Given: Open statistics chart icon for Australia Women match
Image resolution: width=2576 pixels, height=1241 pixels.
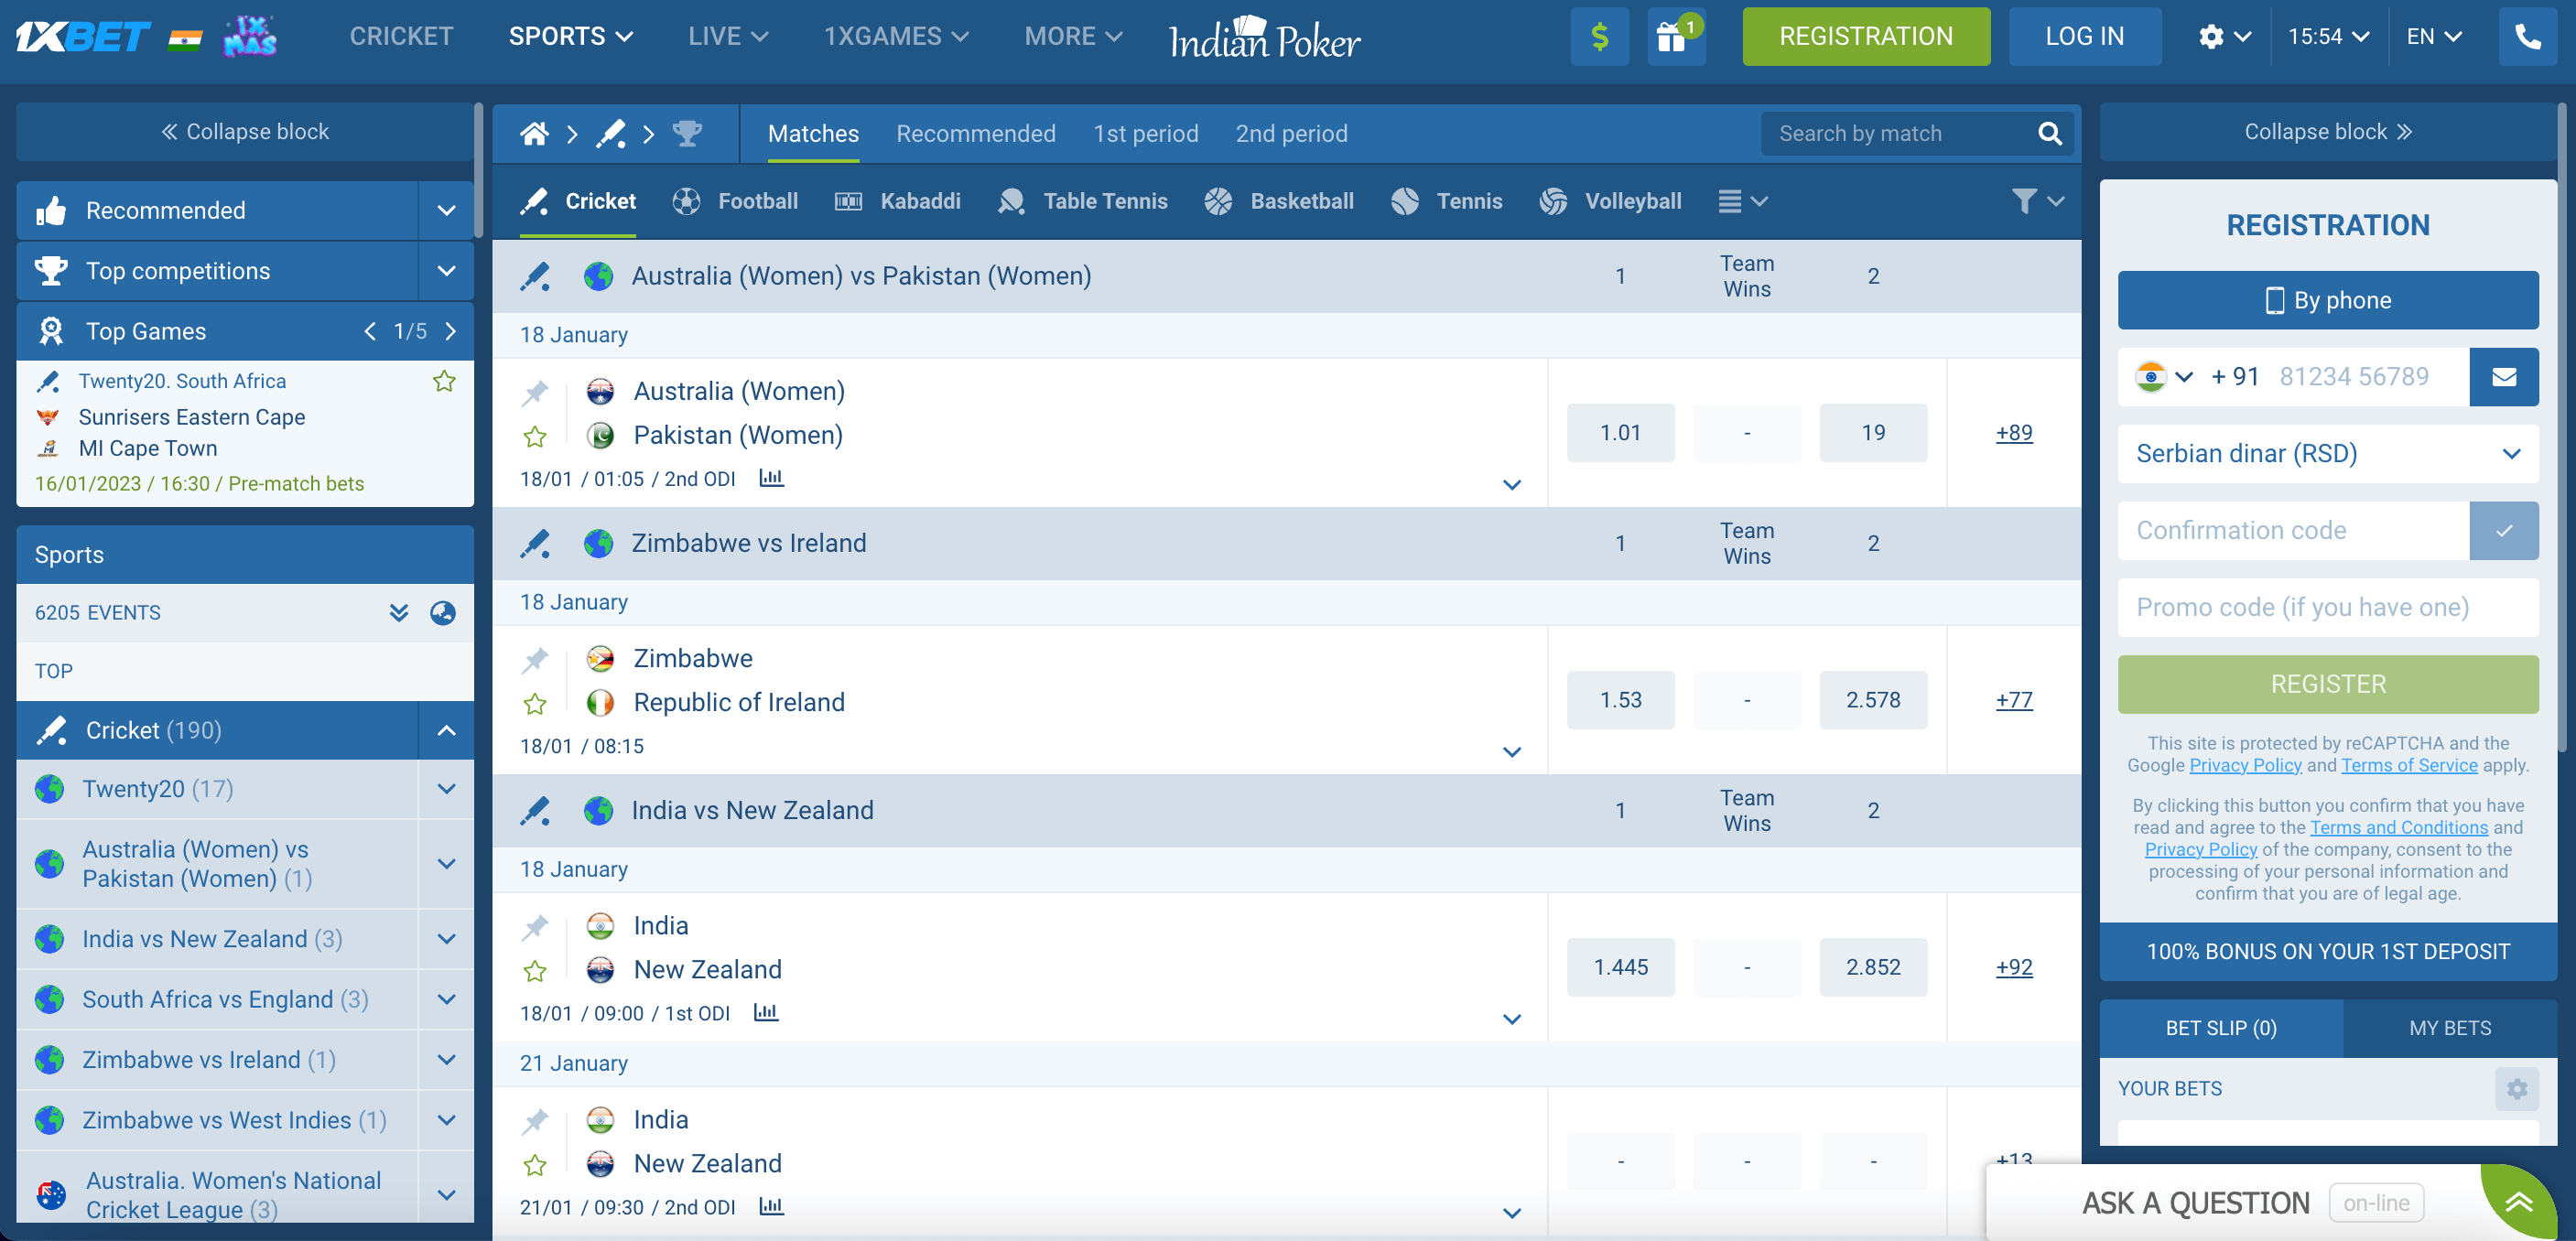Looking at the screenshot, I should pos(771,478).
